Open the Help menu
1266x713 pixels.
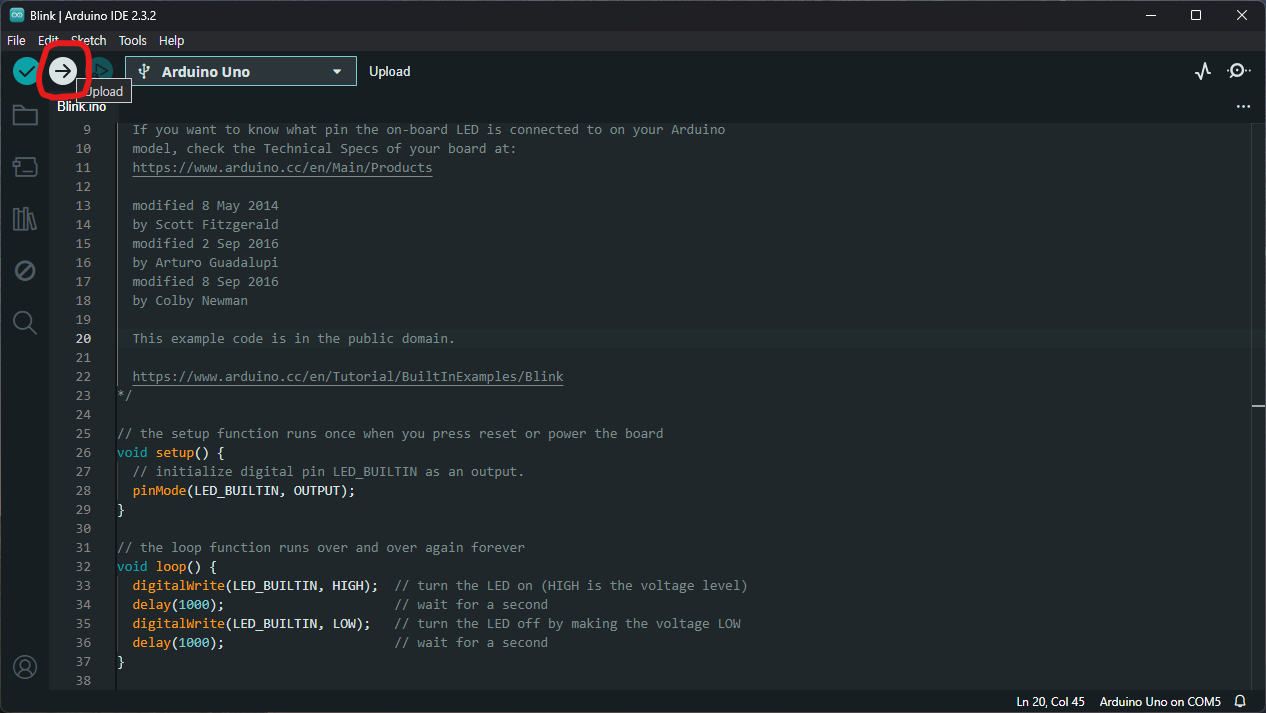click(172, 41)
